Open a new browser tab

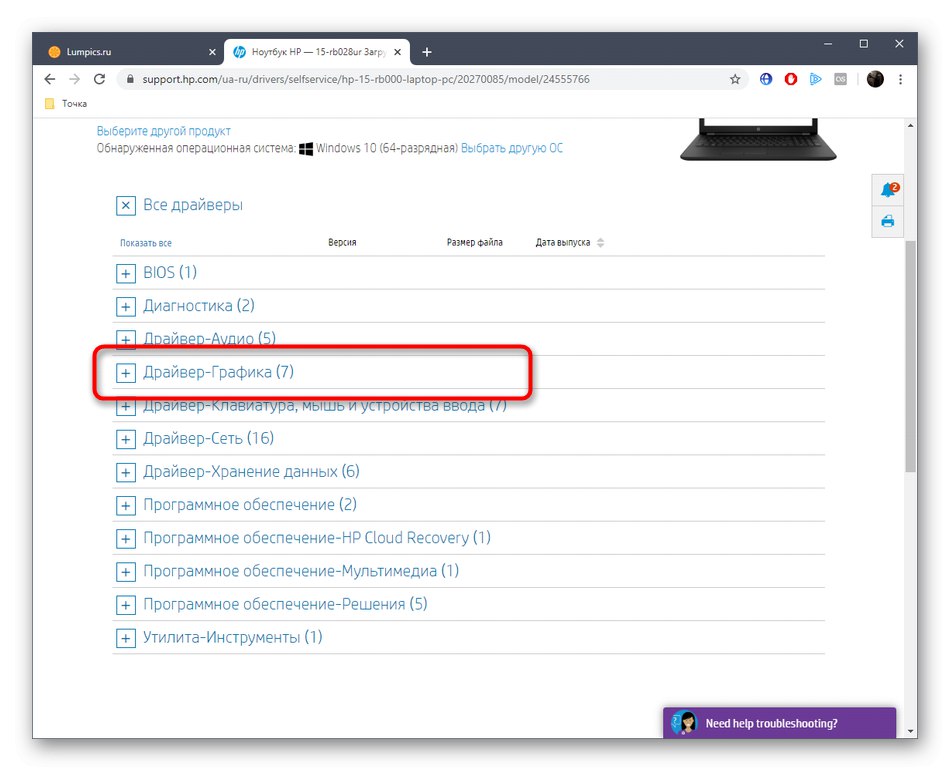pos(427,52)
